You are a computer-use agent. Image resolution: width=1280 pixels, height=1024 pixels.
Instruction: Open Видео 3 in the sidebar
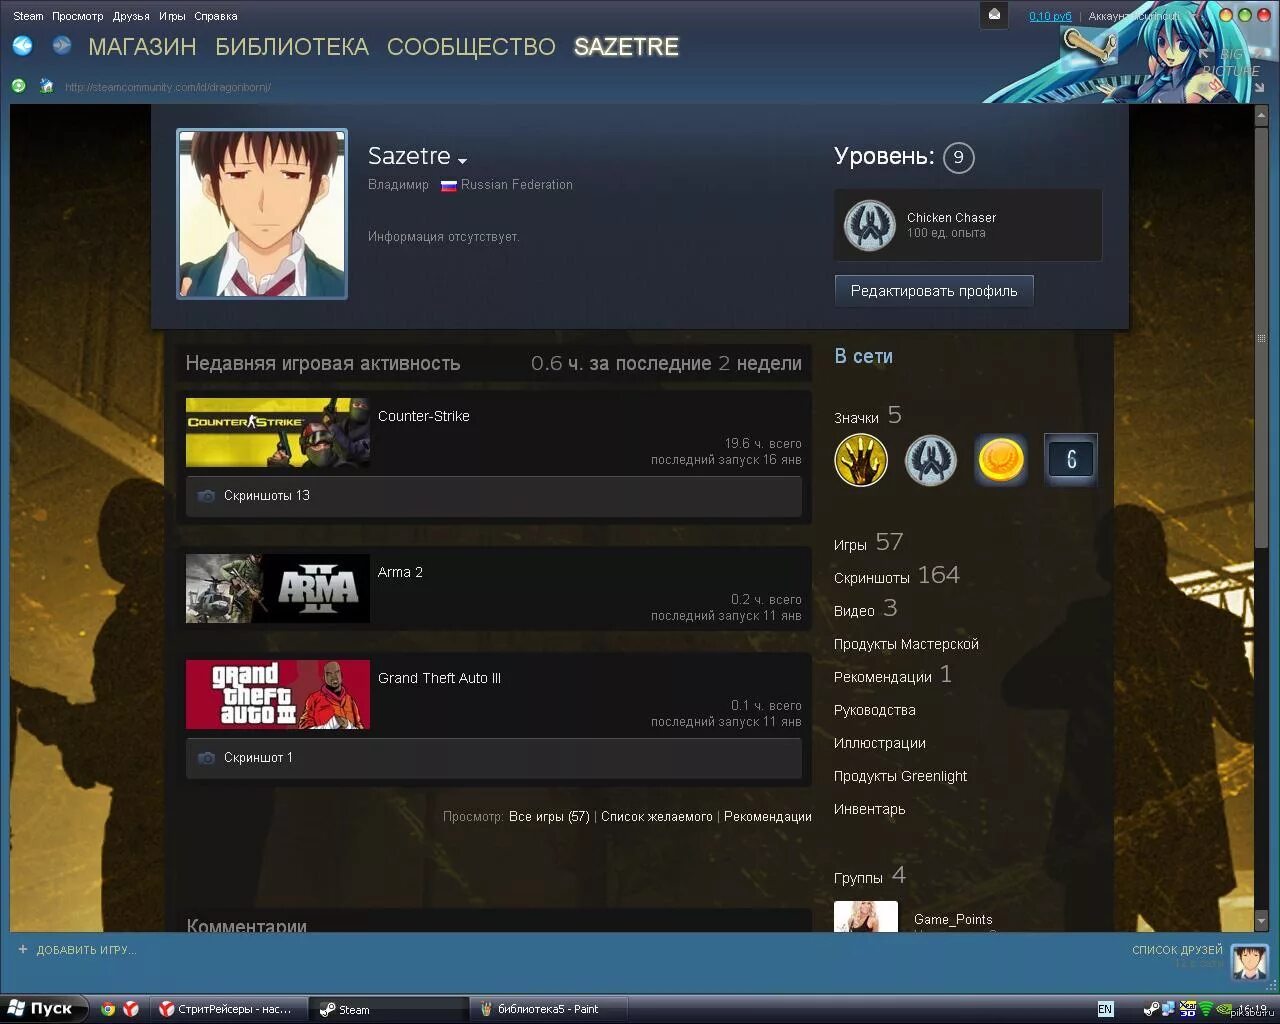[866, 609]
